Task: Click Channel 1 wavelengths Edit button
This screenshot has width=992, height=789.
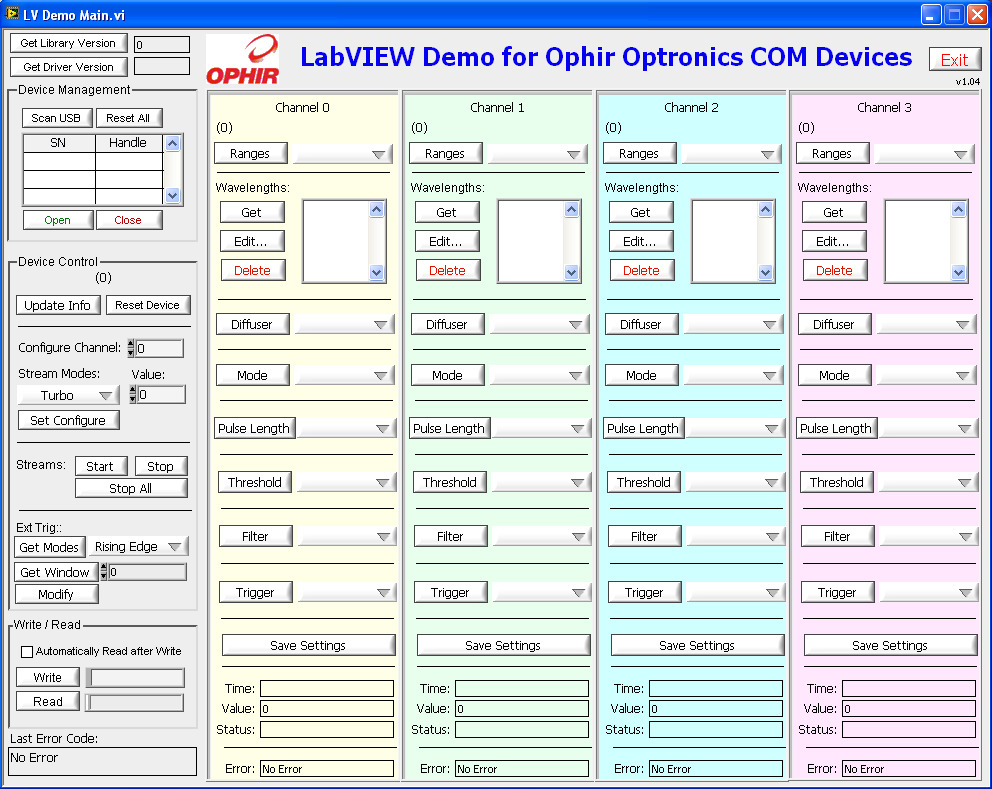Action: pos(447,241)
